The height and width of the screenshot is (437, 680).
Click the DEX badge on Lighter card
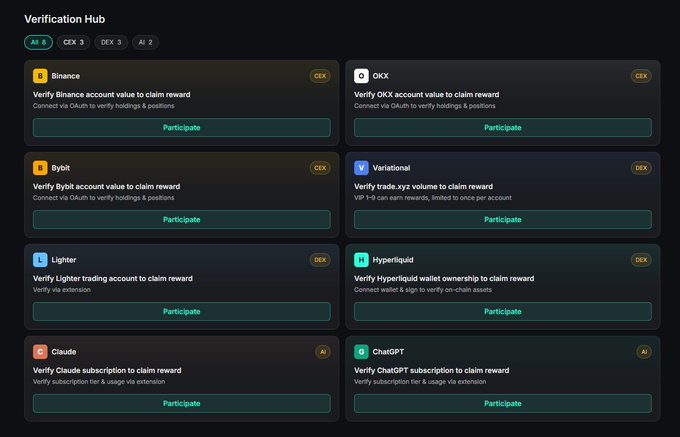pos(320,260)
